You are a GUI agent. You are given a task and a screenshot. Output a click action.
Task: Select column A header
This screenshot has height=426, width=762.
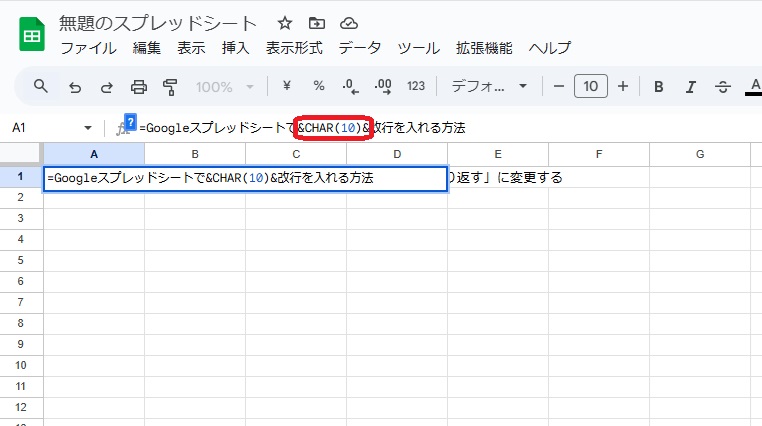(x=94, y=154)
